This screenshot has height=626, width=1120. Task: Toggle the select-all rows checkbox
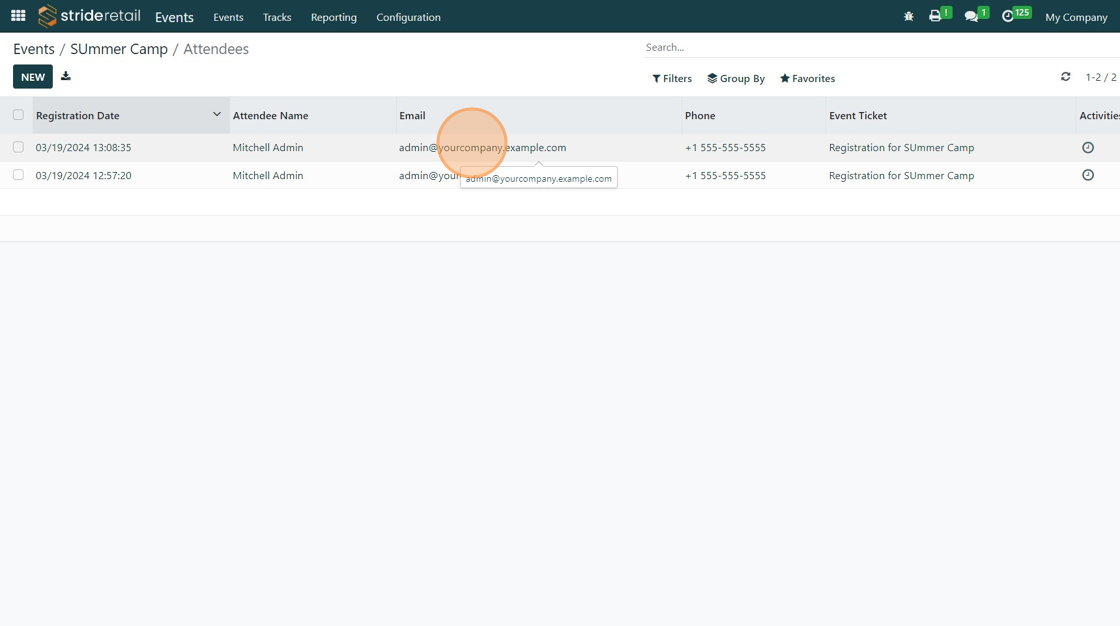19,114
